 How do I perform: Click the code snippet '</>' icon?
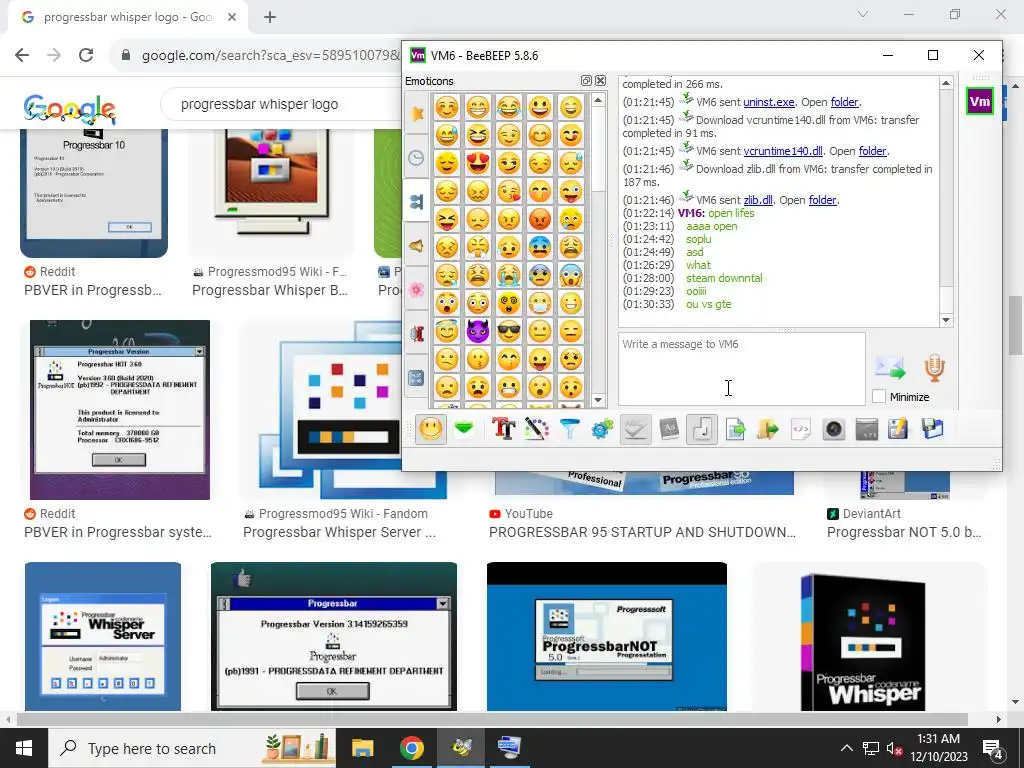click(801, 430)
